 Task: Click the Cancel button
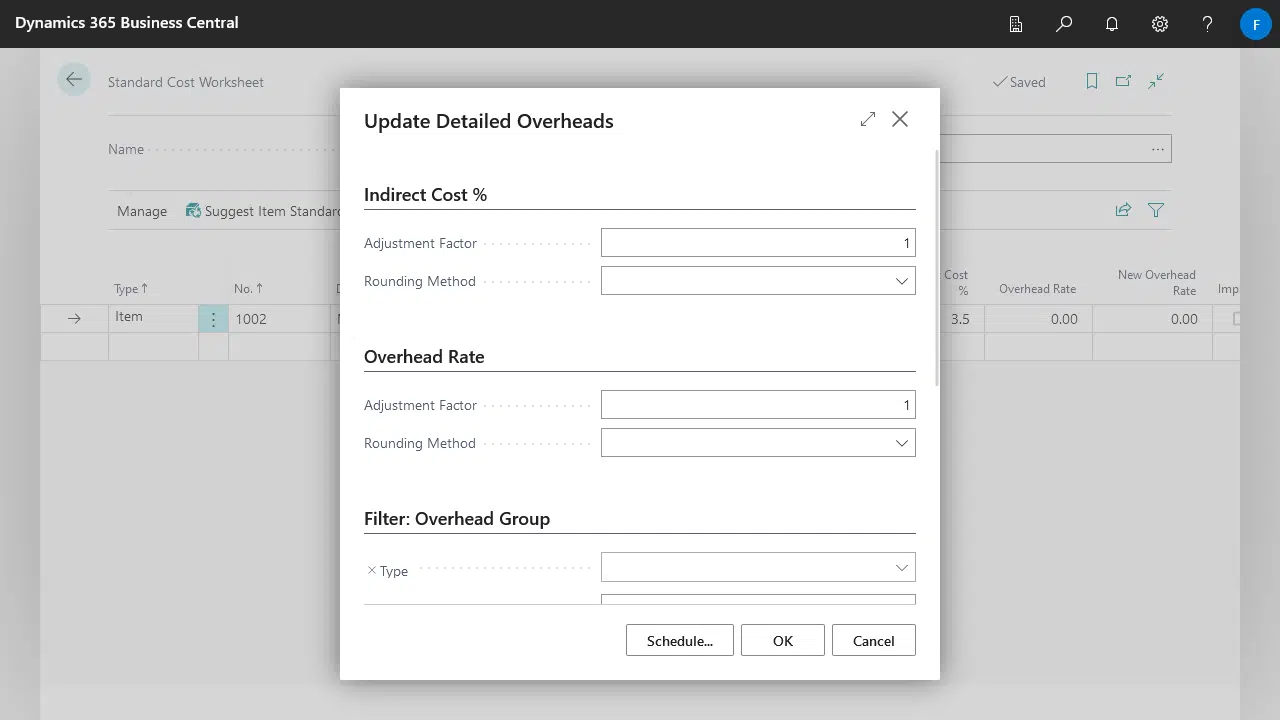(873, 641)
